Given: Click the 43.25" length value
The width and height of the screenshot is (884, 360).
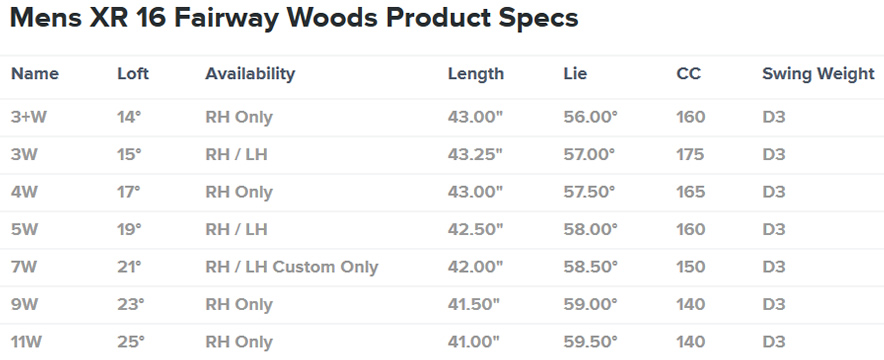Looking at the screenshot, I should (475, 154).
